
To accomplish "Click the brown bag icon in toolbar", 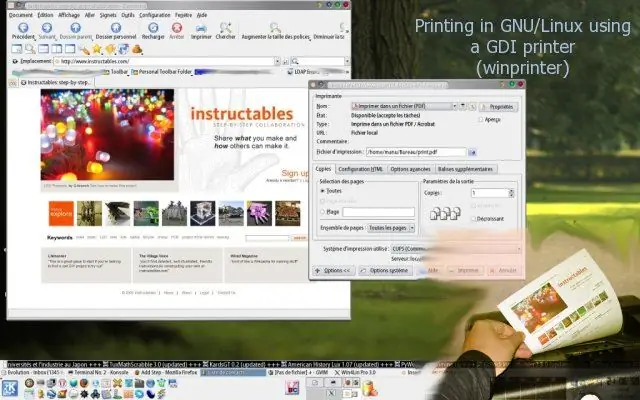I will [137, 49].
